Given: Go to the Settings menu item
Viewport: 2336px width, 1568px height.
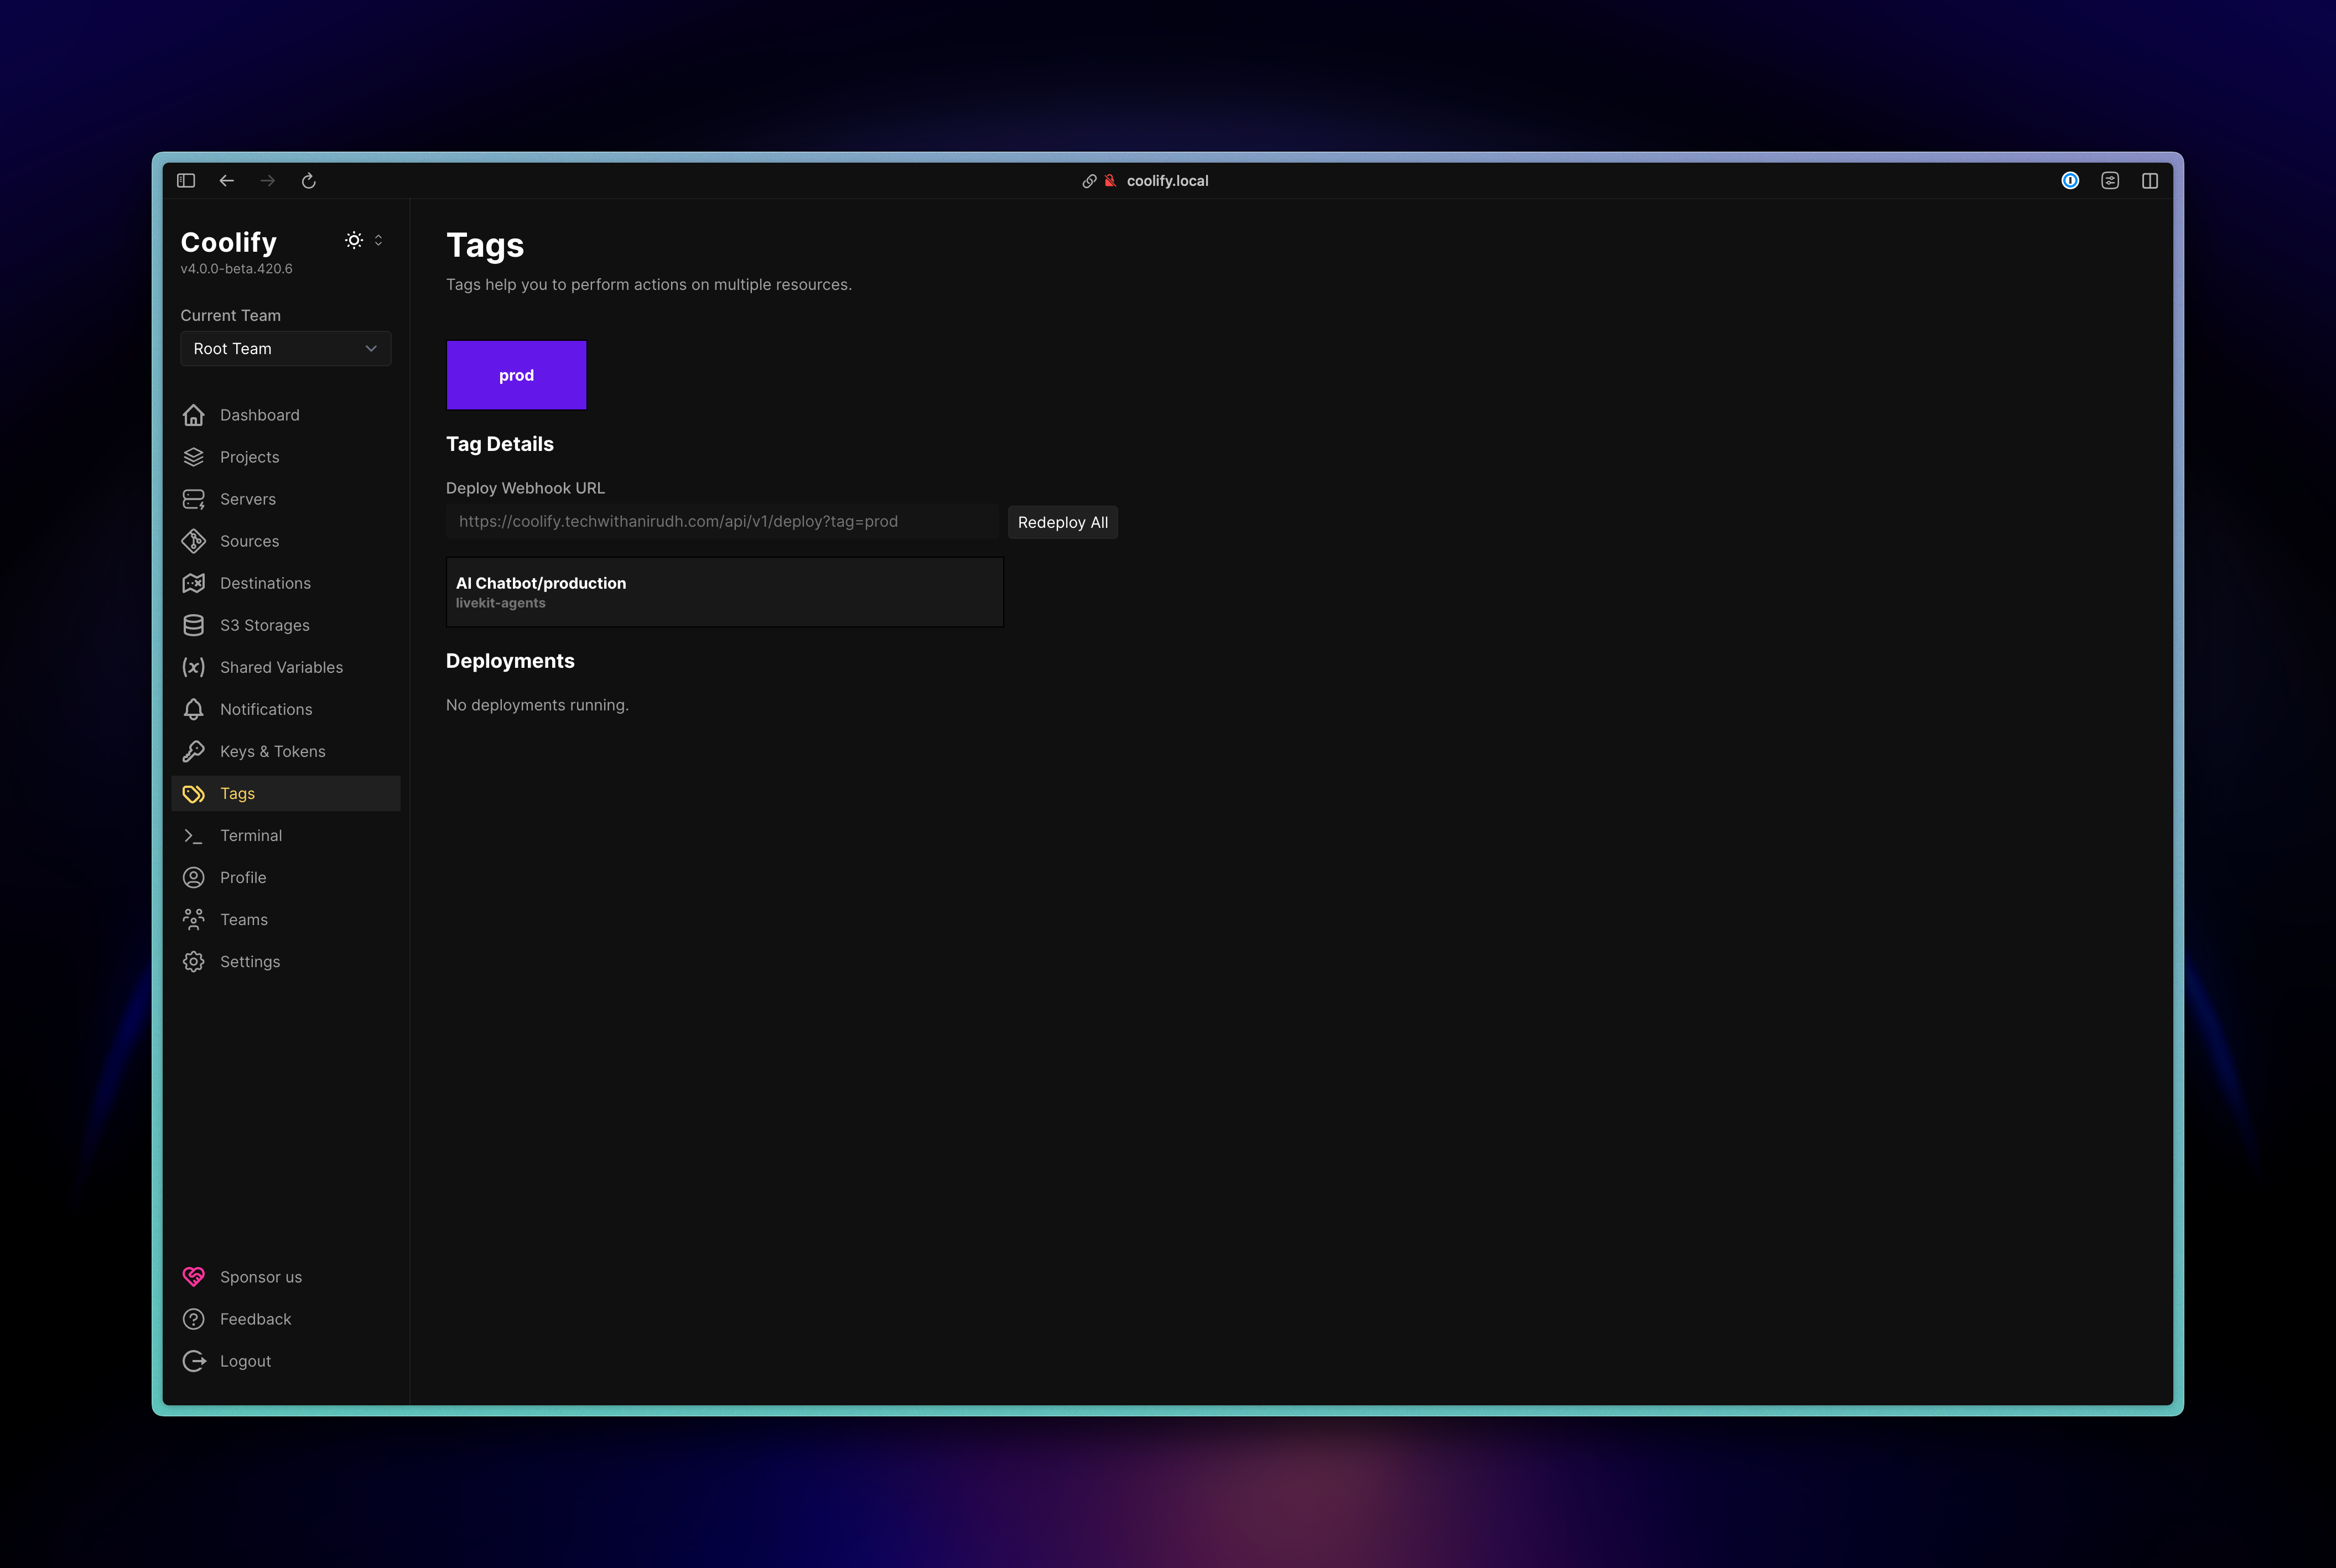Looking at the screenshot, I should coord(250,961).
